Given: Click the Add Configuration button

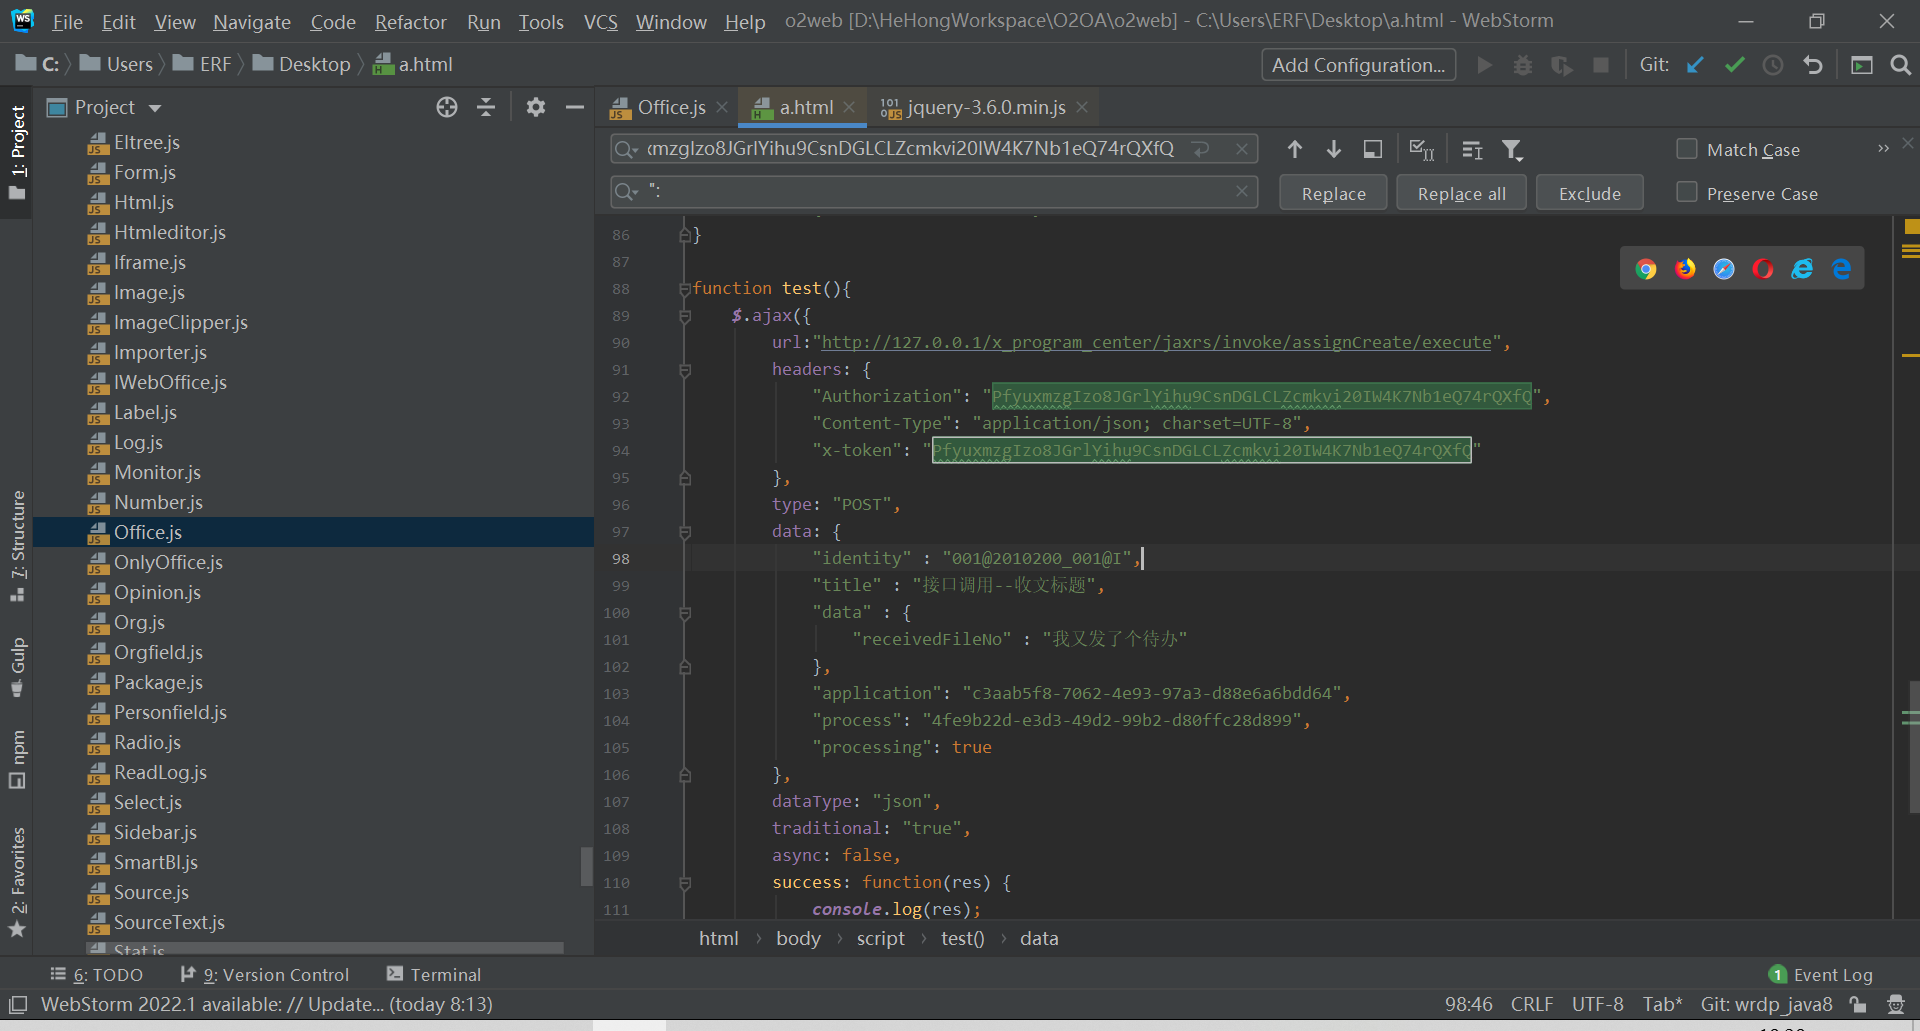Looking at the screenshot, I should [1358, 65].
